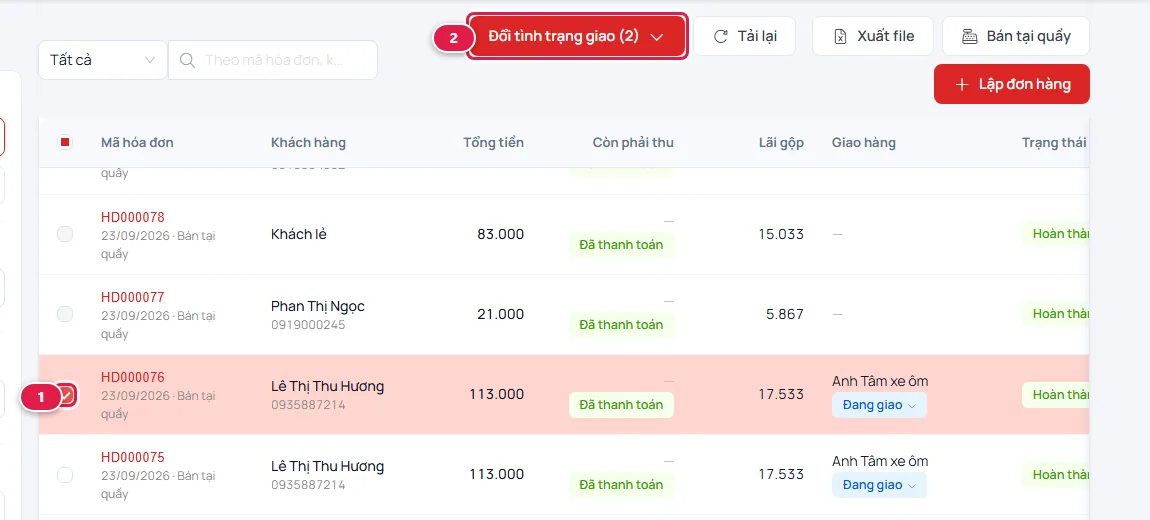This screenshot has height=520, width=1150.
Task: Click the cash register icon for Bán tại quầy
Action: click(970, 37)
